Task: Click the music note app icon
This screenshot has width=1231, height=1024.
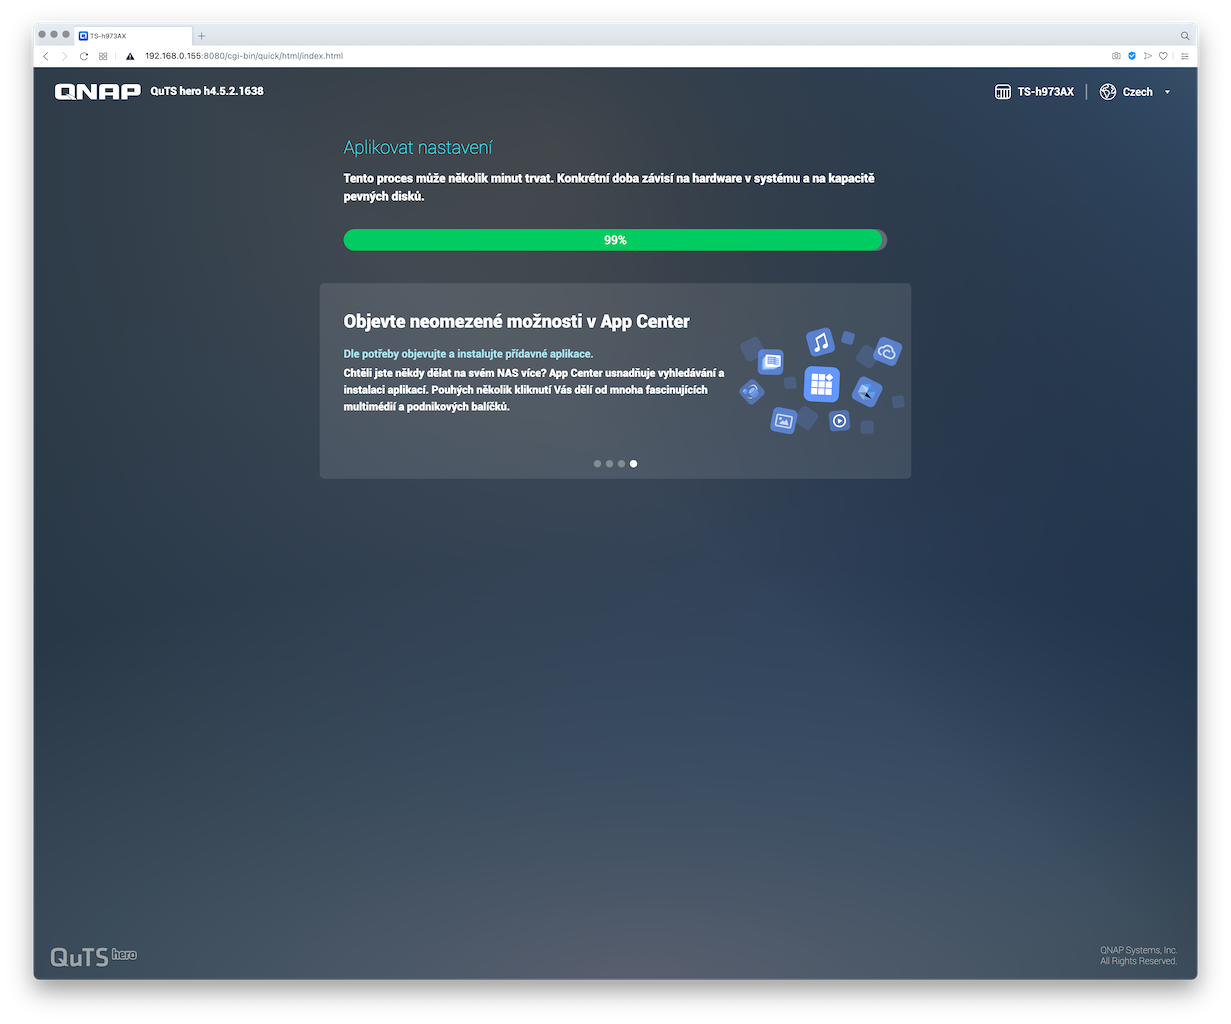Action: pyautogui.click(x=820, y=342)
